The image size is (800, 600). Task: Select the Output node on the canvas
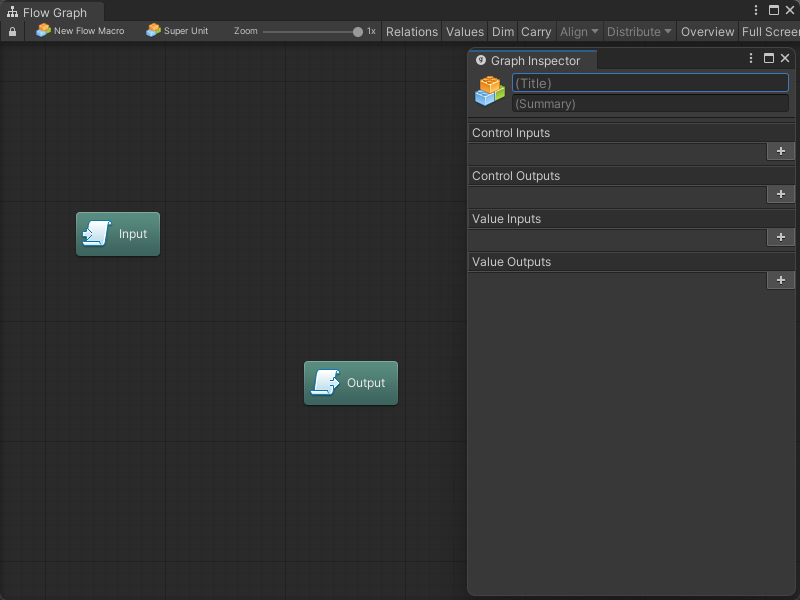(x=351, y=383)
